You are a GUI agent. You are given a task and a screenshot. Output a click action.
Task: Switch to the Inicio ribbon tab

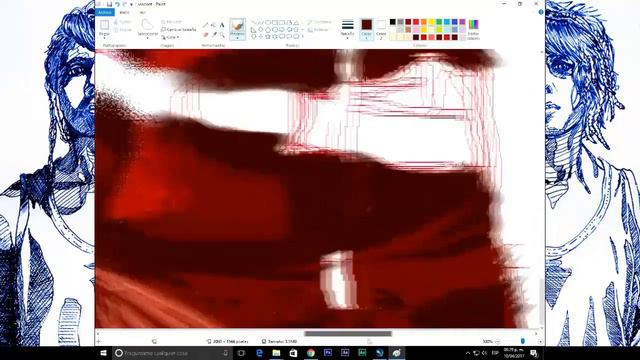click(125, 12)
